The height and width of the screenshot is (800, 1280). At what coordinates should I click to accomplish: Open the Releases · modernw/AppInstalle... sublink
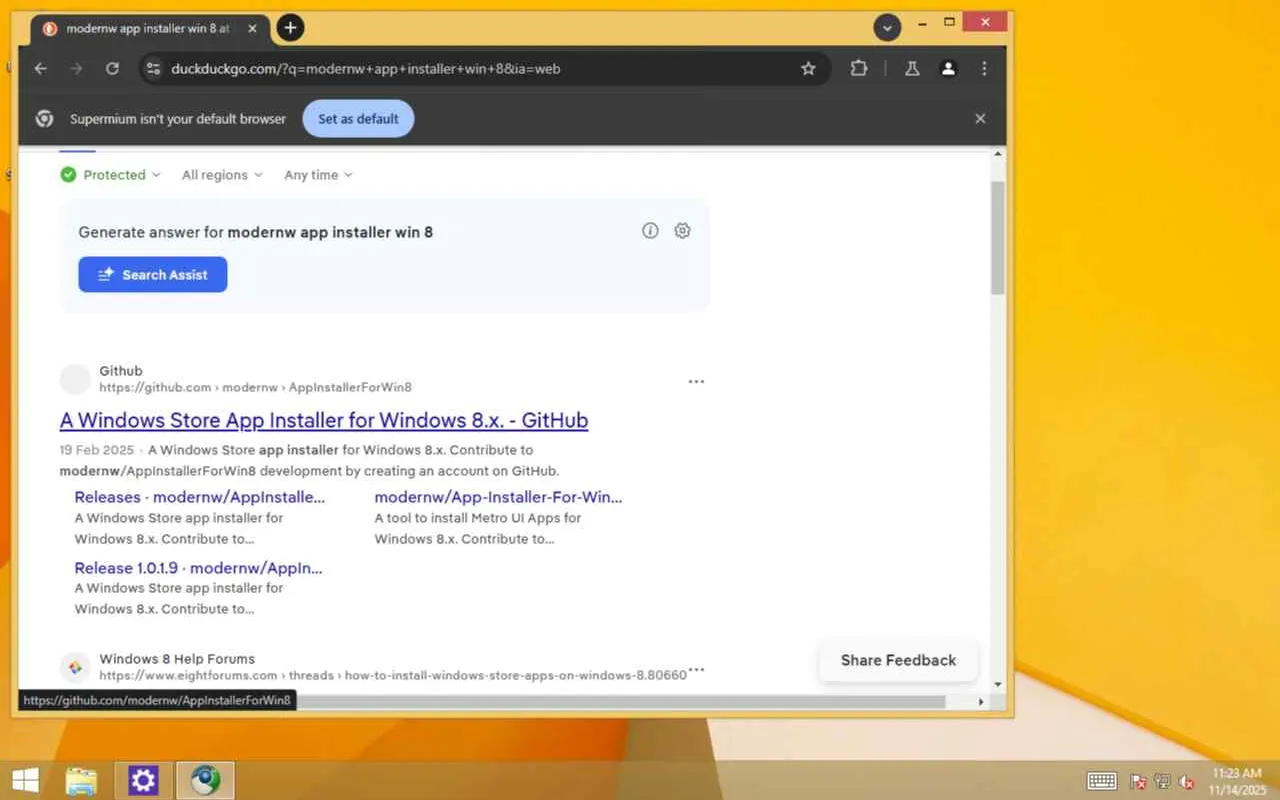200,497
